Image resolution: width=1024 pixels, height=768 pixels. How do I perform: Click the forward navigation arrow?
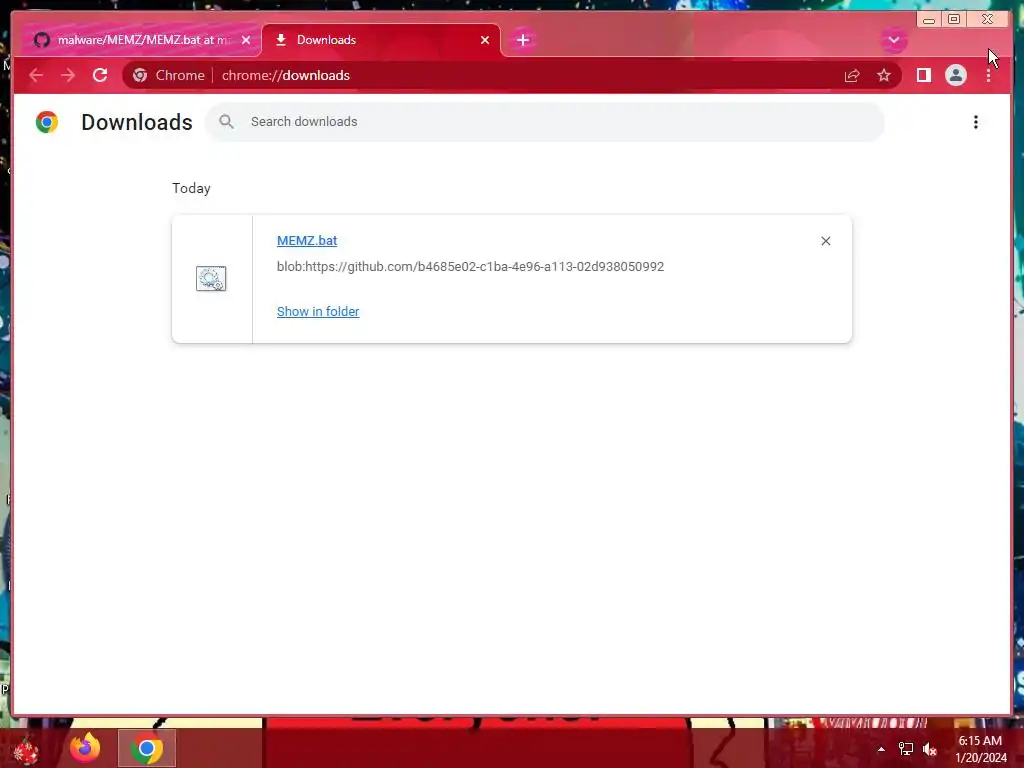point(68,75)
